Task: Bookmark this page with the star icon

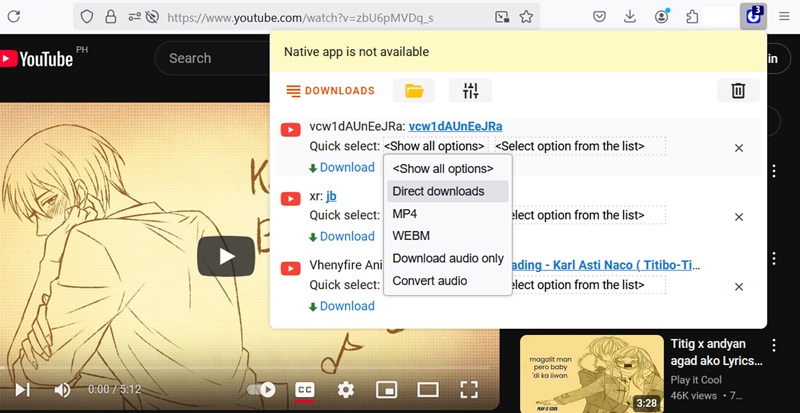Action: (x=526, y=17)
